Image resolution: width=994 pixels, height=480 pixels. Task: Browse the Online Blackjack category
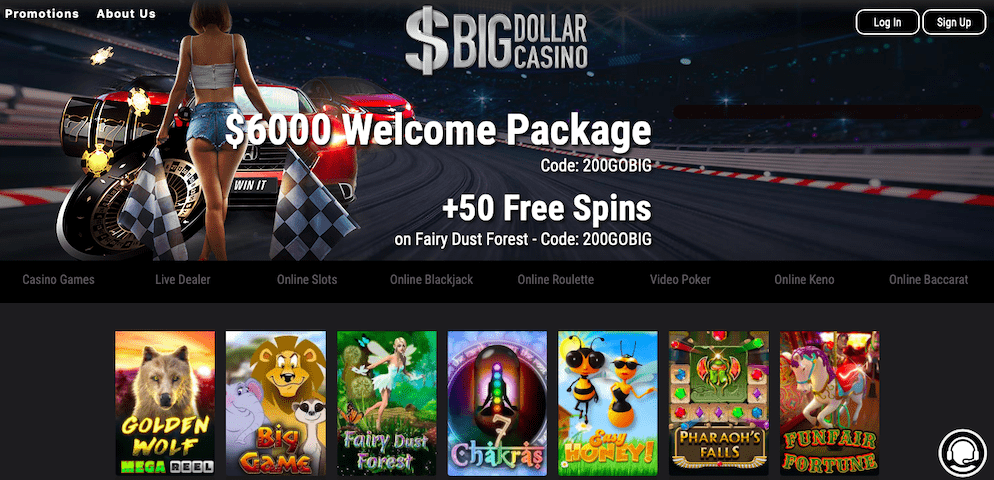431,280
